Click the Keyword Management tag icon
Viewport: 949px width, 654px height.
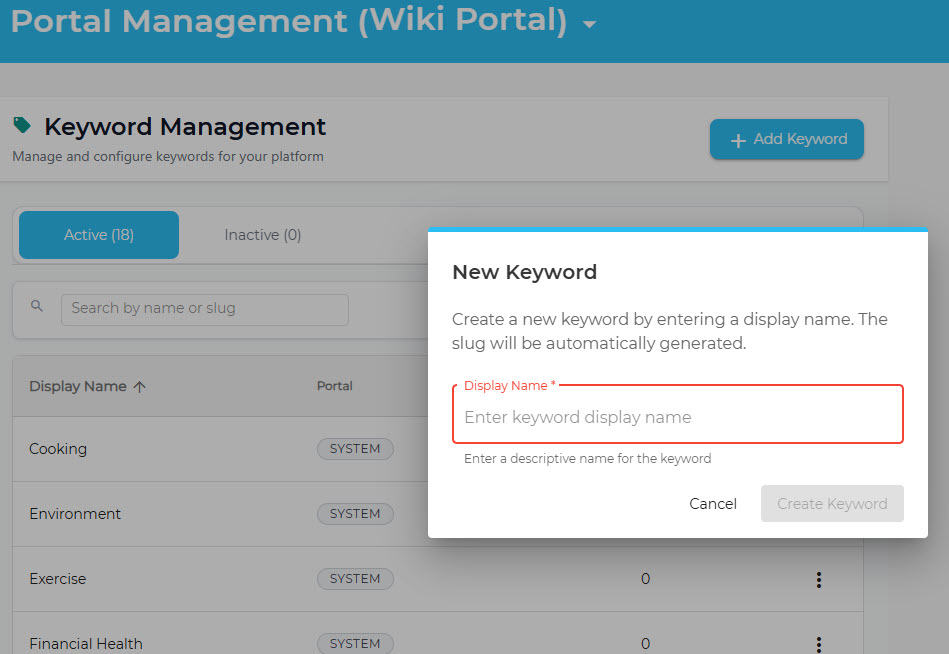22,126
